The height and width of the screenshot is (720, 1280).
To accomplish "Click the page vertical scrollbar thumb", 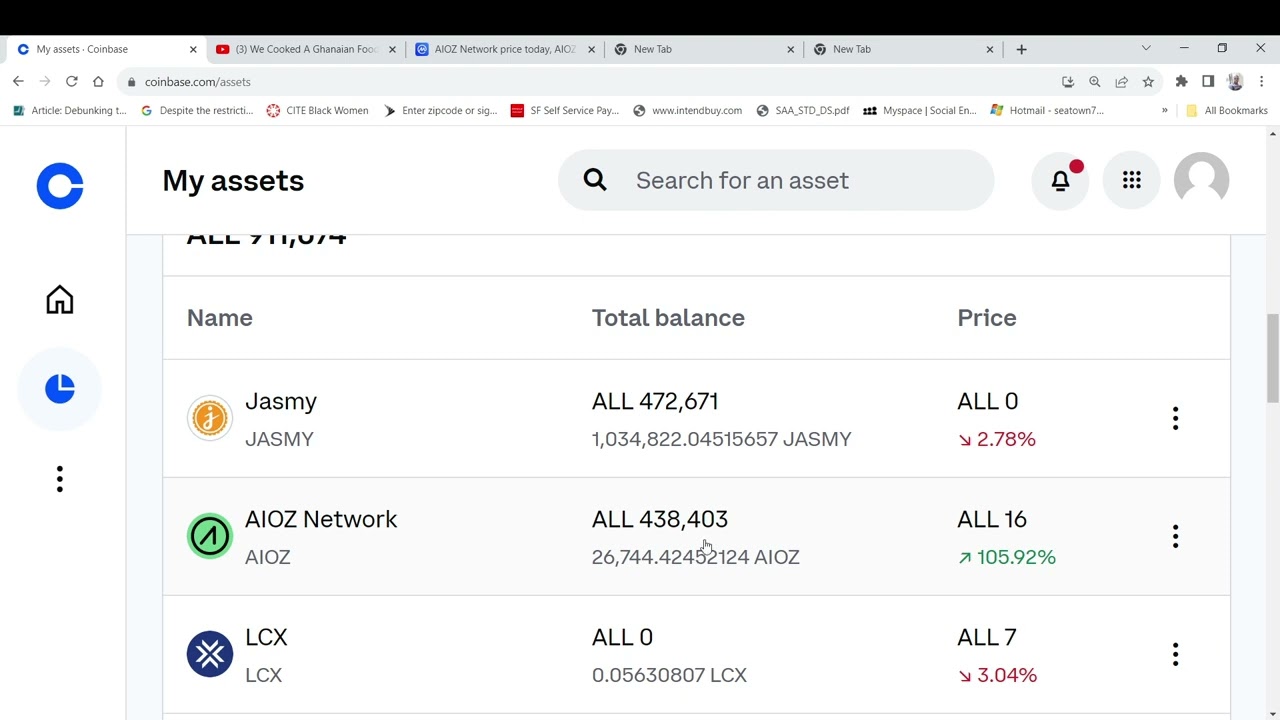I will [1272, 358].
